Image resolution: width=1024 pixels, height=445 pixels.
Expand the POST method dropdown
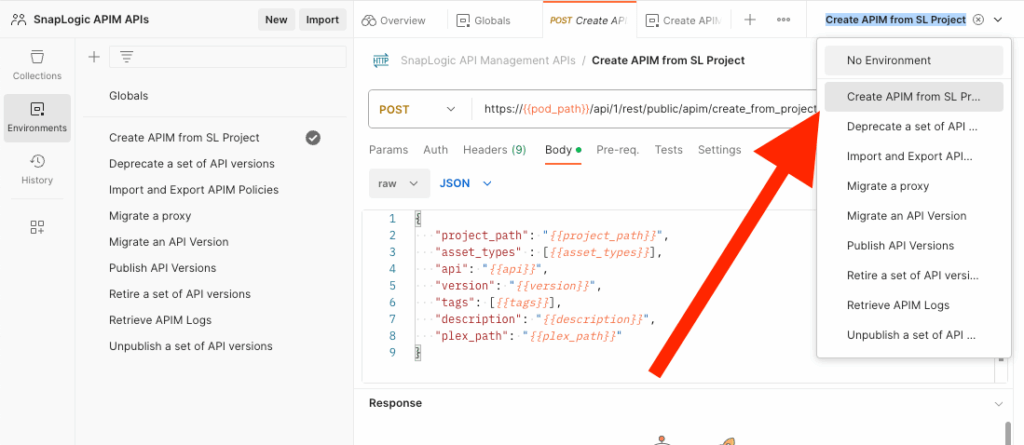point(418,109)
